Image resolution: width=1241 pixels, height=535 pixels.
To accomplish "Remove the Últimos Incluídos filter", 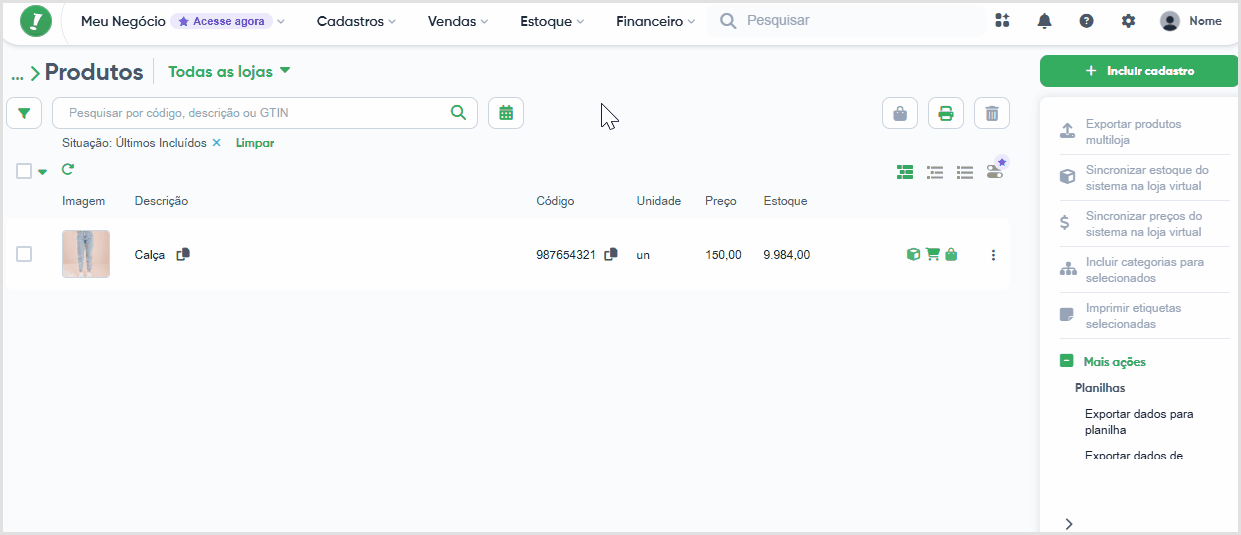I will [x=216, y=143].
